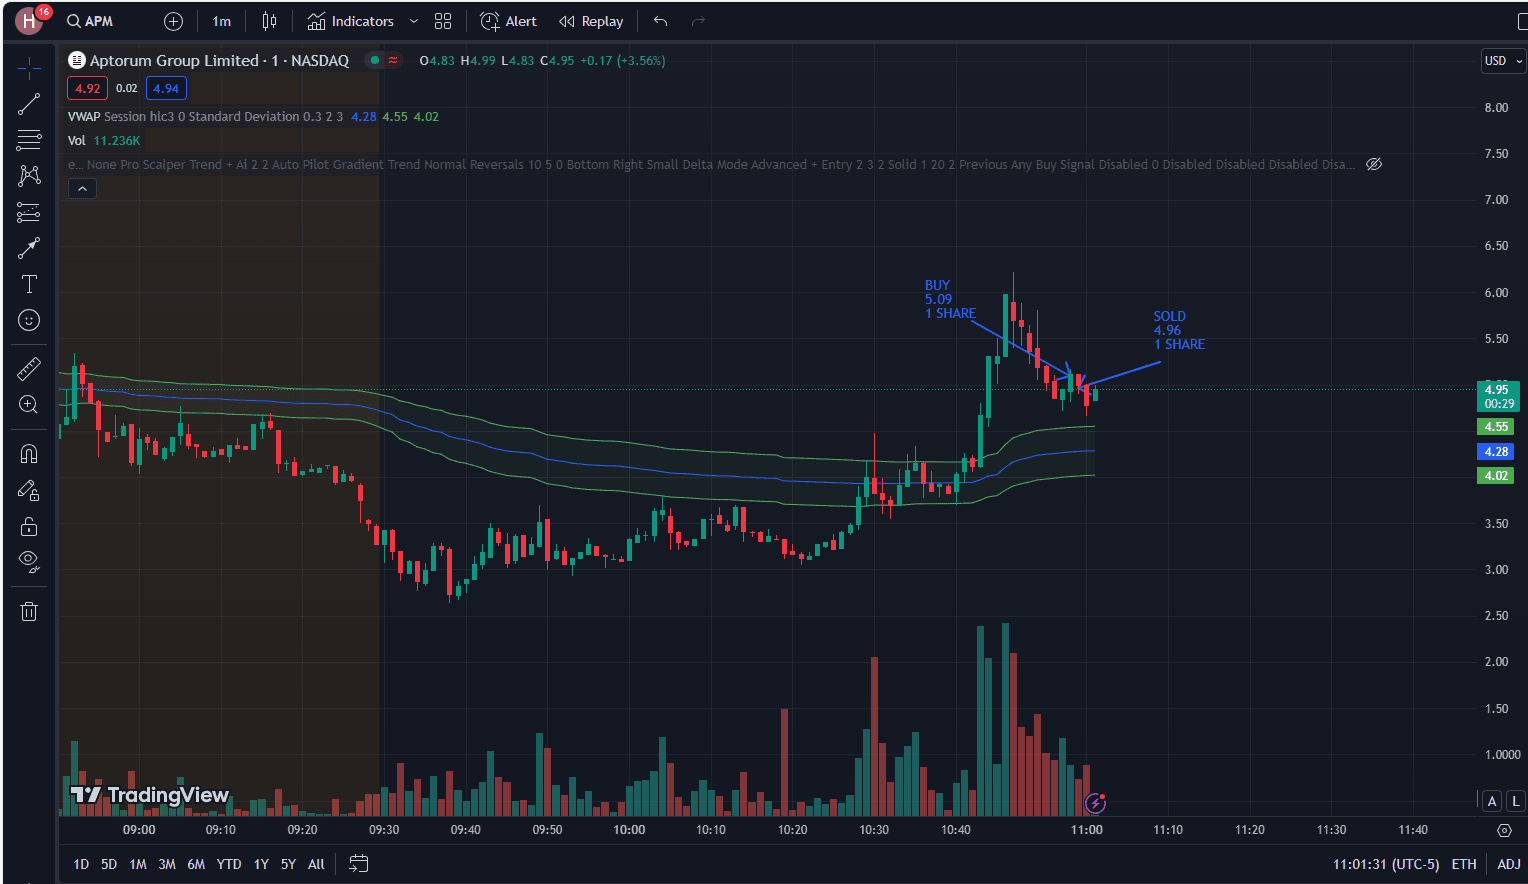
Task: Click the green 4.55 band price label
Action: [1496, 426]
